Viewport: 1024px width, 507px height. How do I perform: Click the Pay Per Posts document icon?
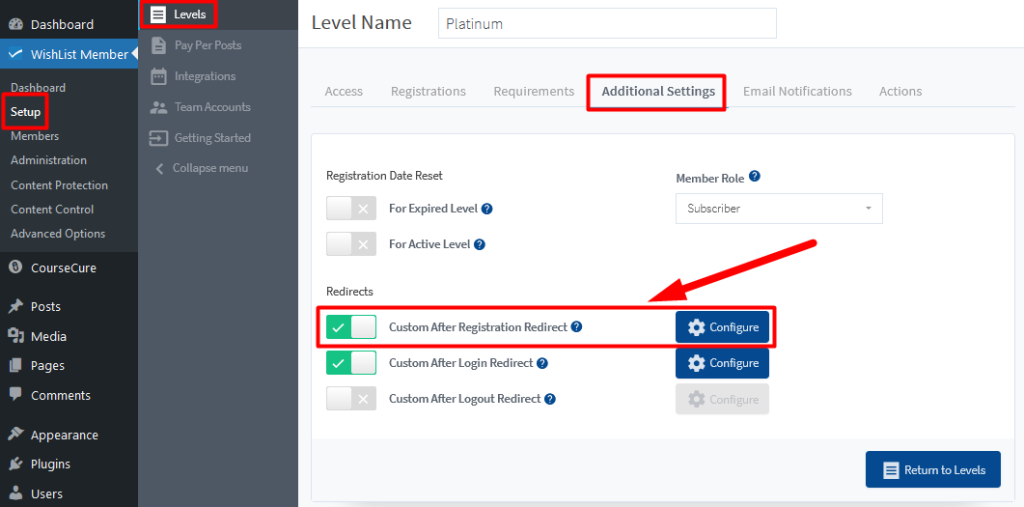[x=158, y=45]
